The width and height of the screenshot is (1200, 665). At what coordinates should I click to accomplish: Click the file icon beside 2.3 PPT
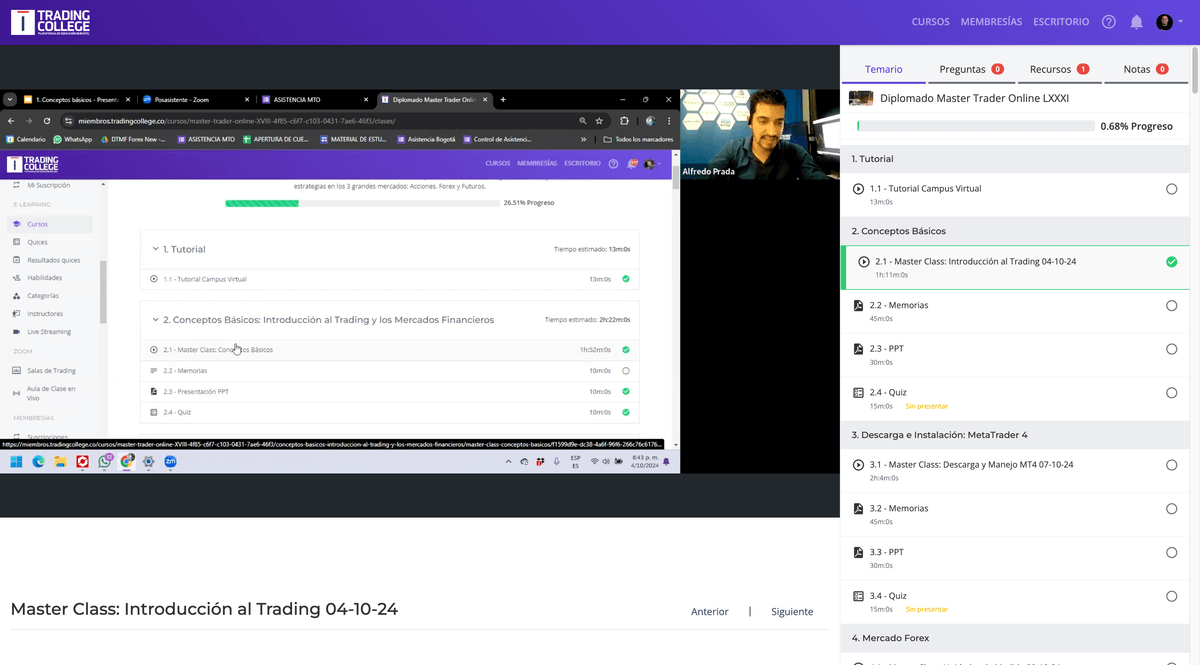tap(858, 349)
